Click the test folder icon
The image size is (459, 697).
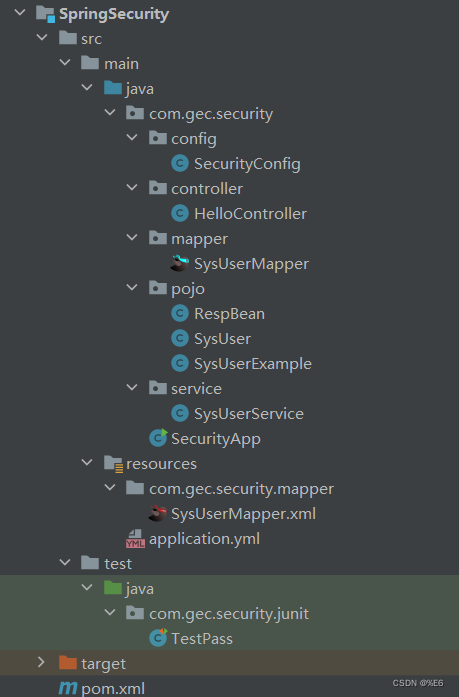pos(90,563)
